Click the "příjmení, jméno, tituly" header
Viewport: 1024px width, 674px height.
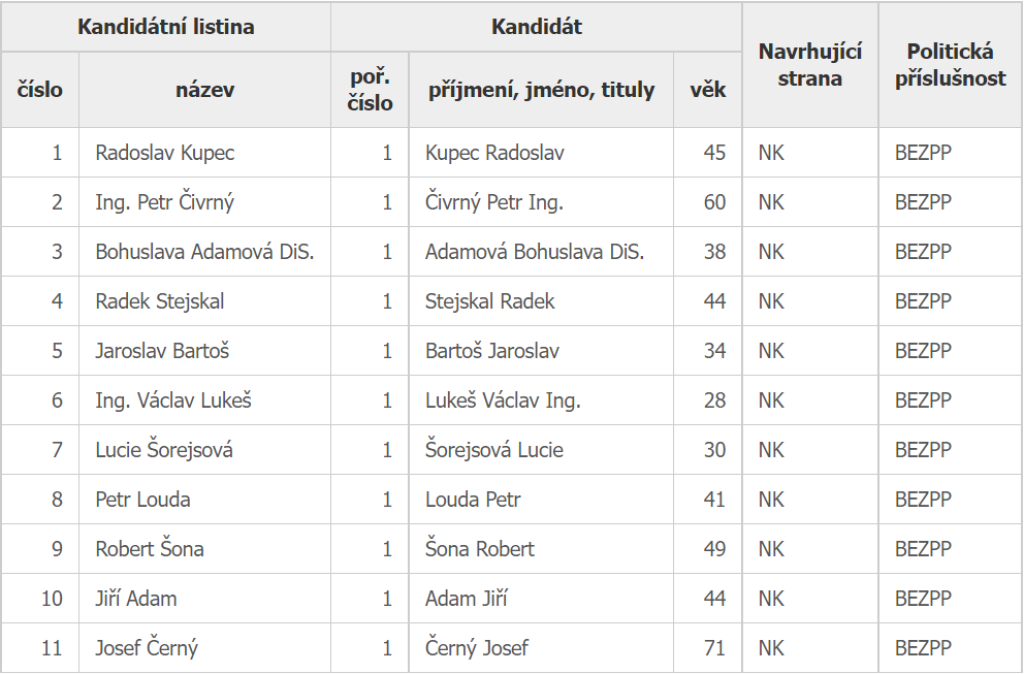click(x=541, y=90)
